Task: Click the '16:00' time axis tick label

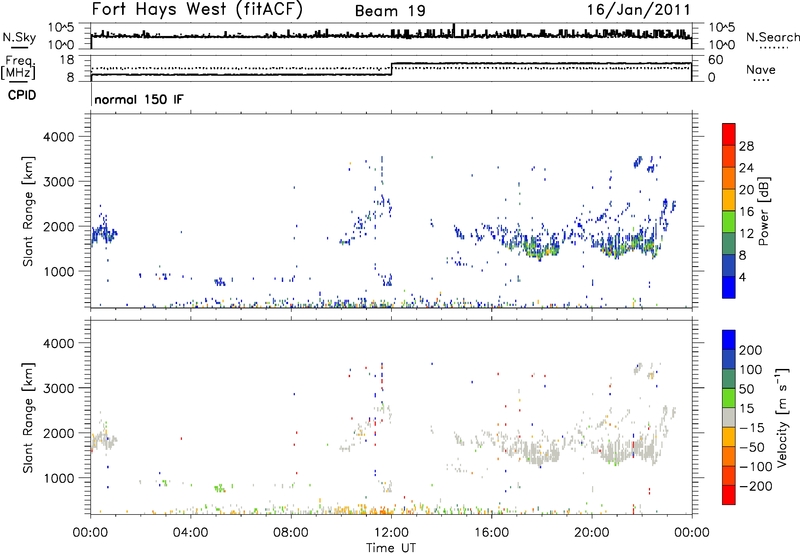Action: [x=492, y=533]
